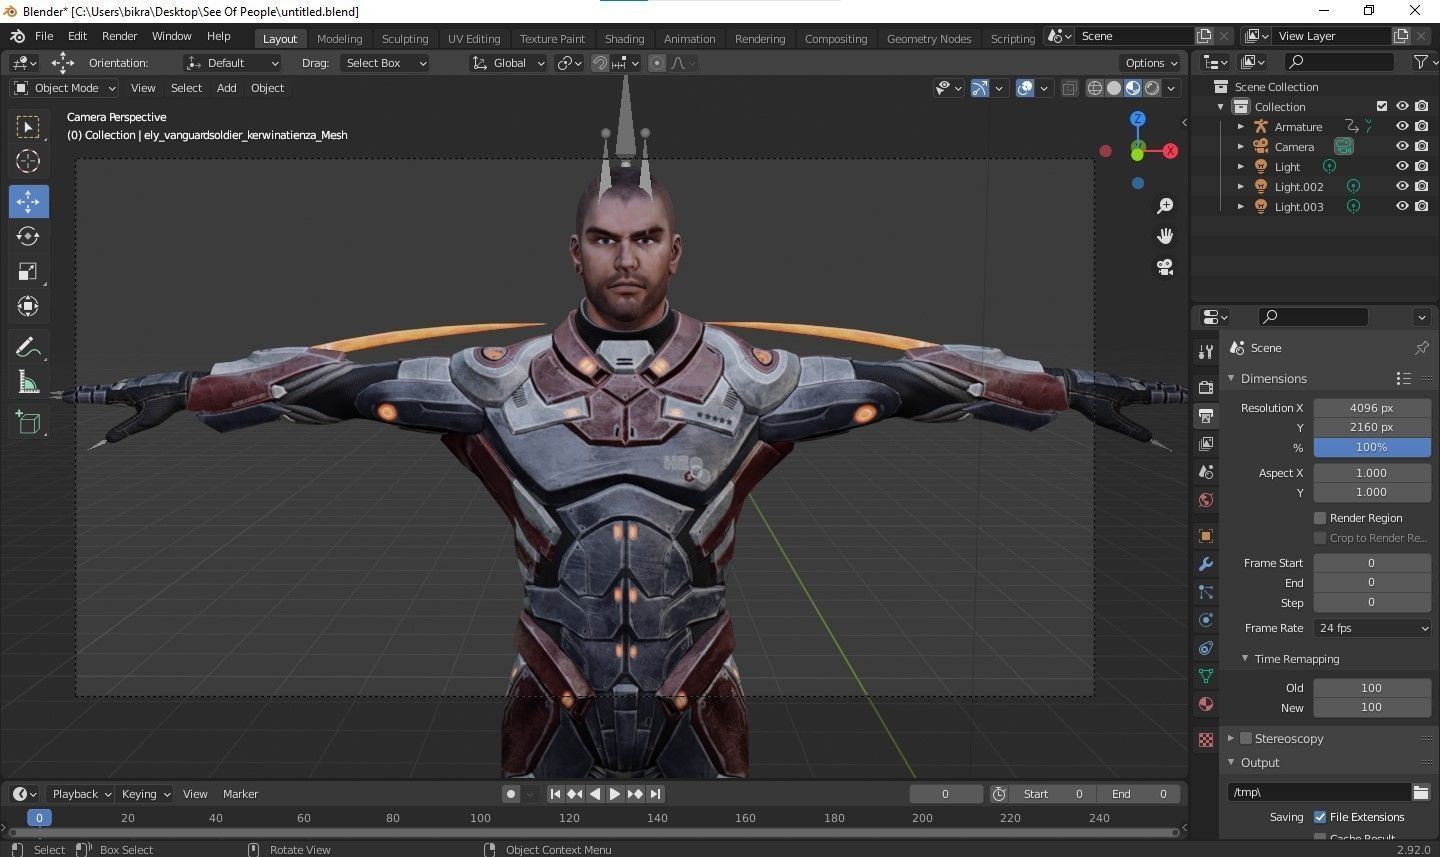
Task: Toggle camera view with camera icon
Action: (x=1165, y=267)
